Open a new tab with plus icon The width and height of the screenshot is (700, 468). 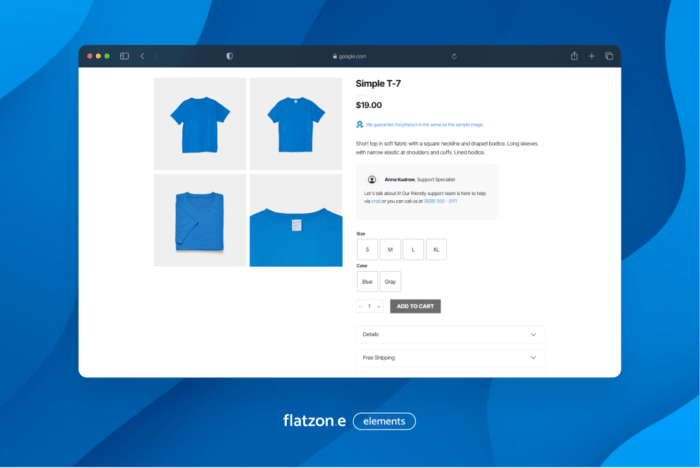click(x=592, y=56)
